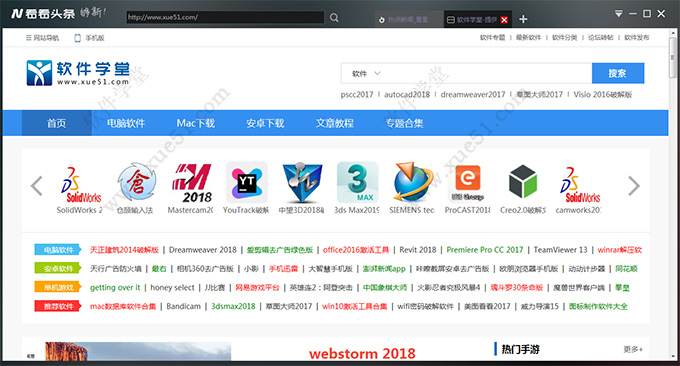Open the Mastercam 2018 icon

click(191, 183)
